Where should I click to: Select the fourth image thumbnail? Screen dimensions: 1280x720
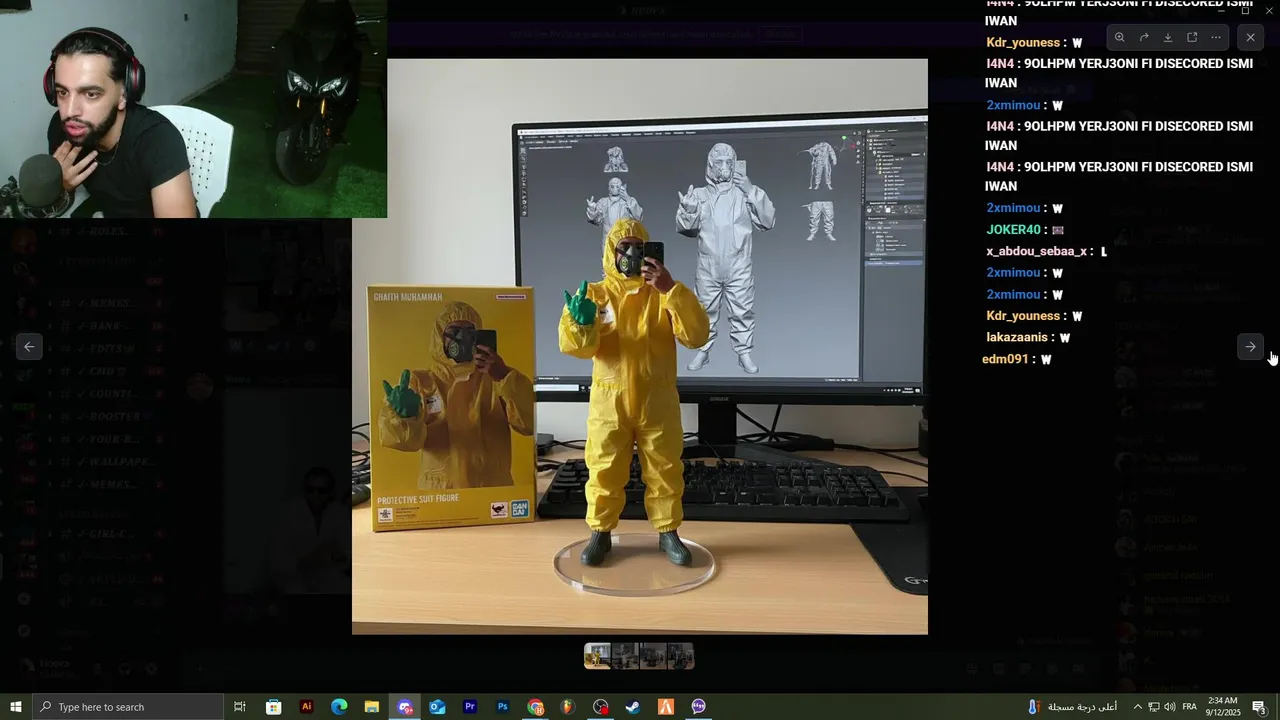(x=681, y=656)
